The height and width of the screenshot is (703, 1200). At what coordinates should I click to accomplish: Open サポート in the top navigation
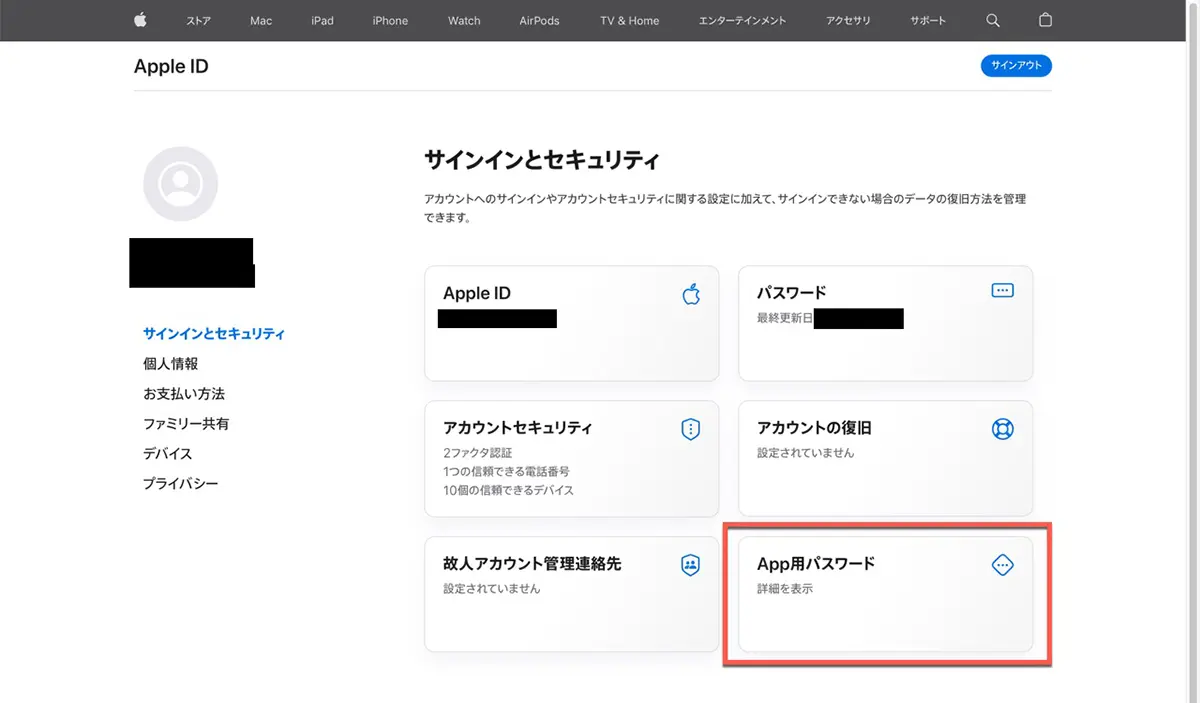[928, 21]
